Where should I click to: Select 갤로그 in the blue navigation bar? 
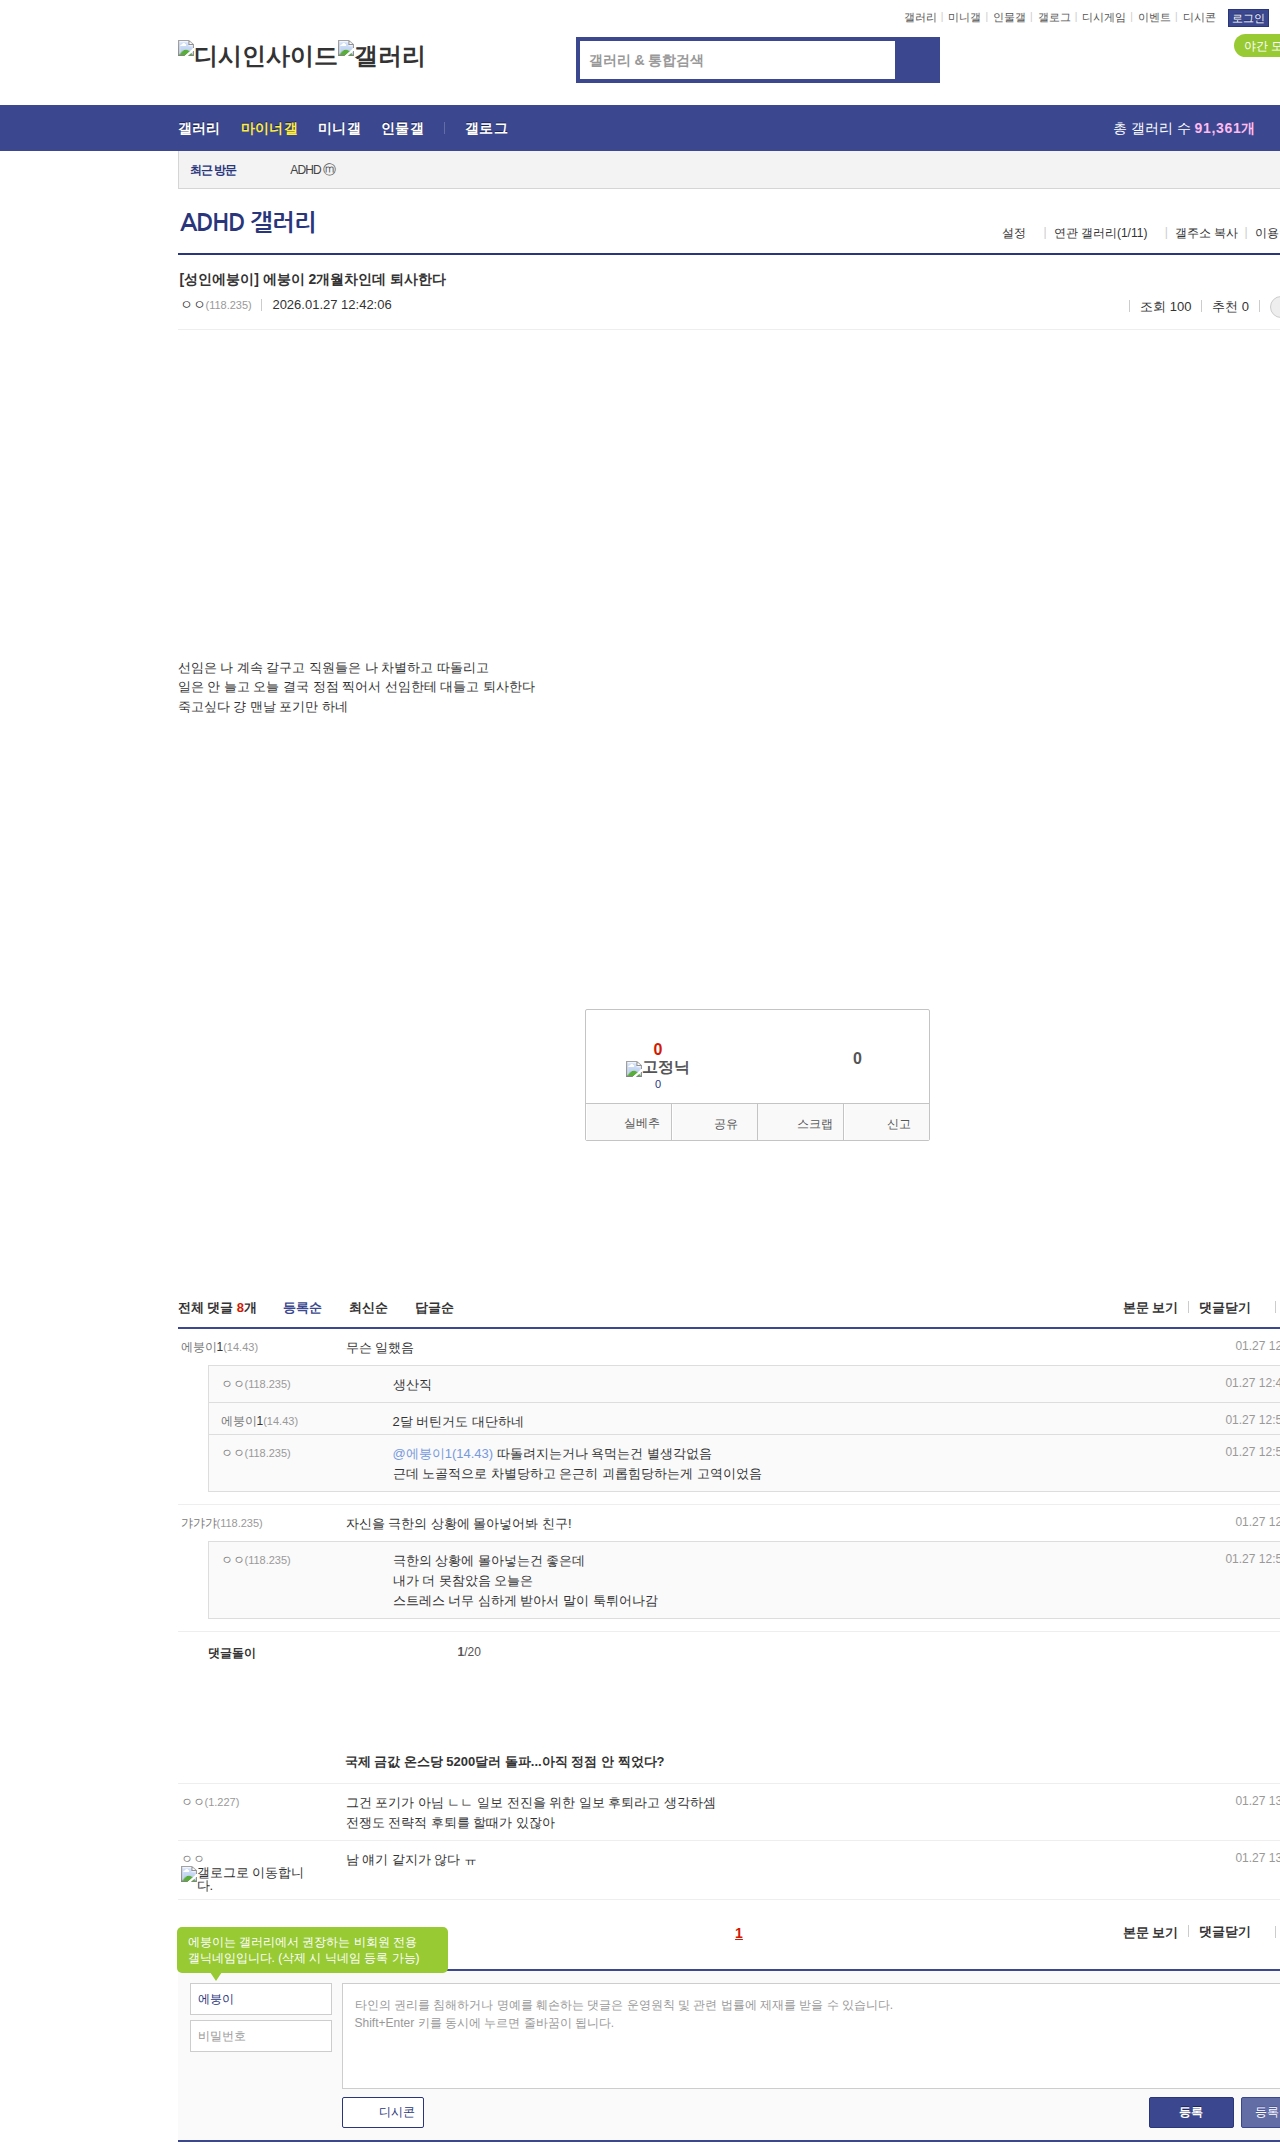click(486, 128)
